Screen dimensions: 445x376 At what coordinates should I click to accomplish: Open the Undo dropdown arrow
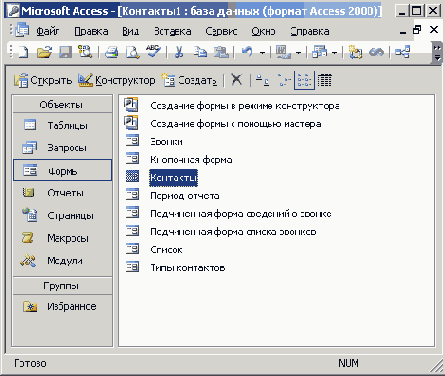click(262, 53)
